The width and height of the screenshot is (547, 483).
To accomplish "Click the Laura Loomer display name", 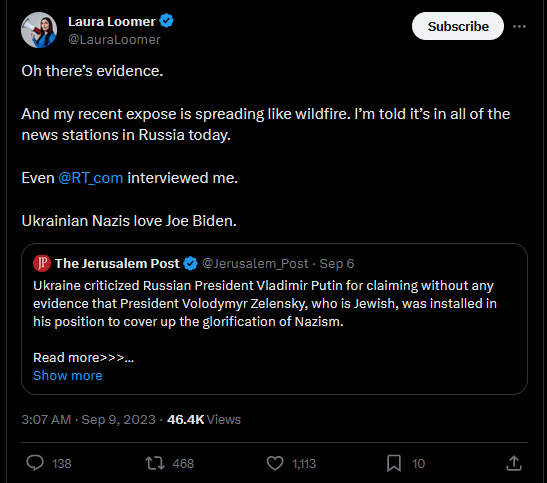I will coord(112,21).
